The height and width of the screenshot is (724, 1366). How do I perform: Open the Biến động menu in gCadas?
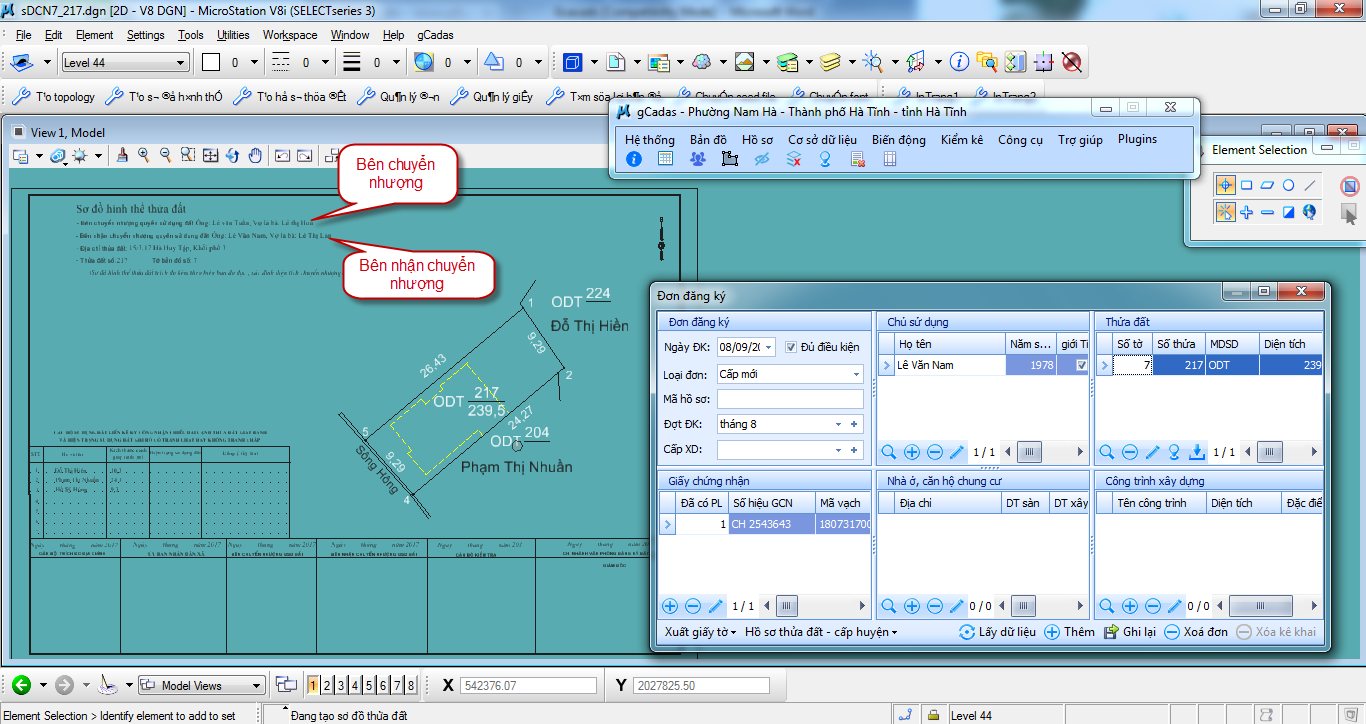pos(898,140)
